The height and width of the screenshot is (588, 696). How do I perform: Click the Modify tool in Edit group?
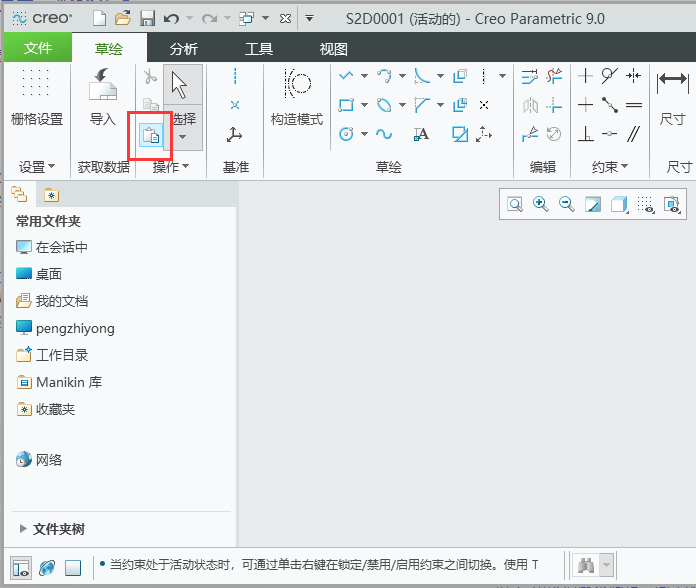coord(530,76)
